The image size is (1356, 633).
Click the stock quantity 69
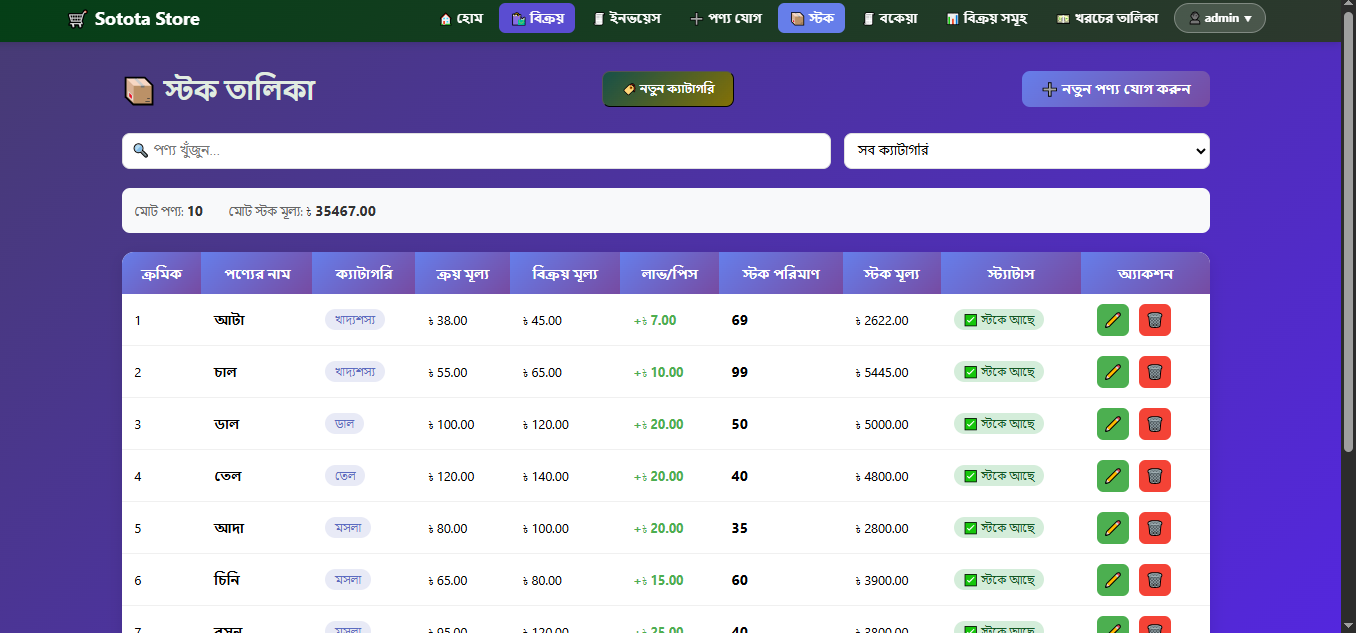(740, 320)
